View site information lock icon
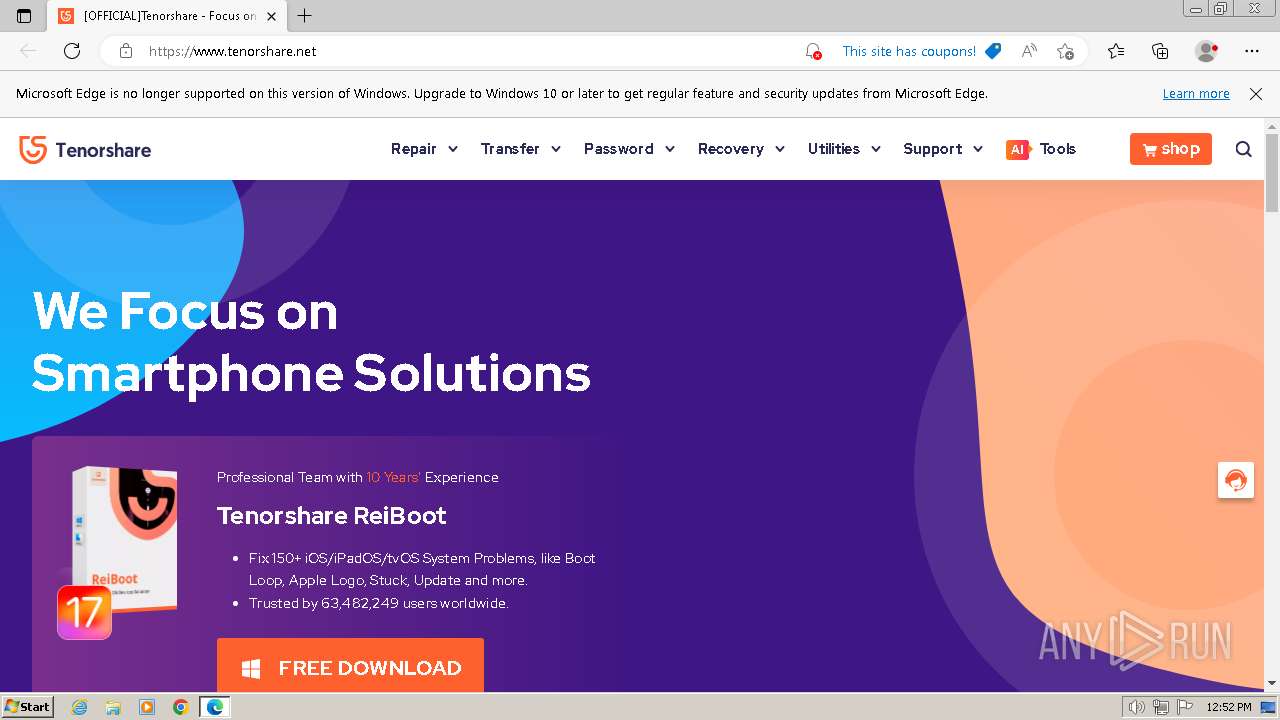 [x=126, y=51]
